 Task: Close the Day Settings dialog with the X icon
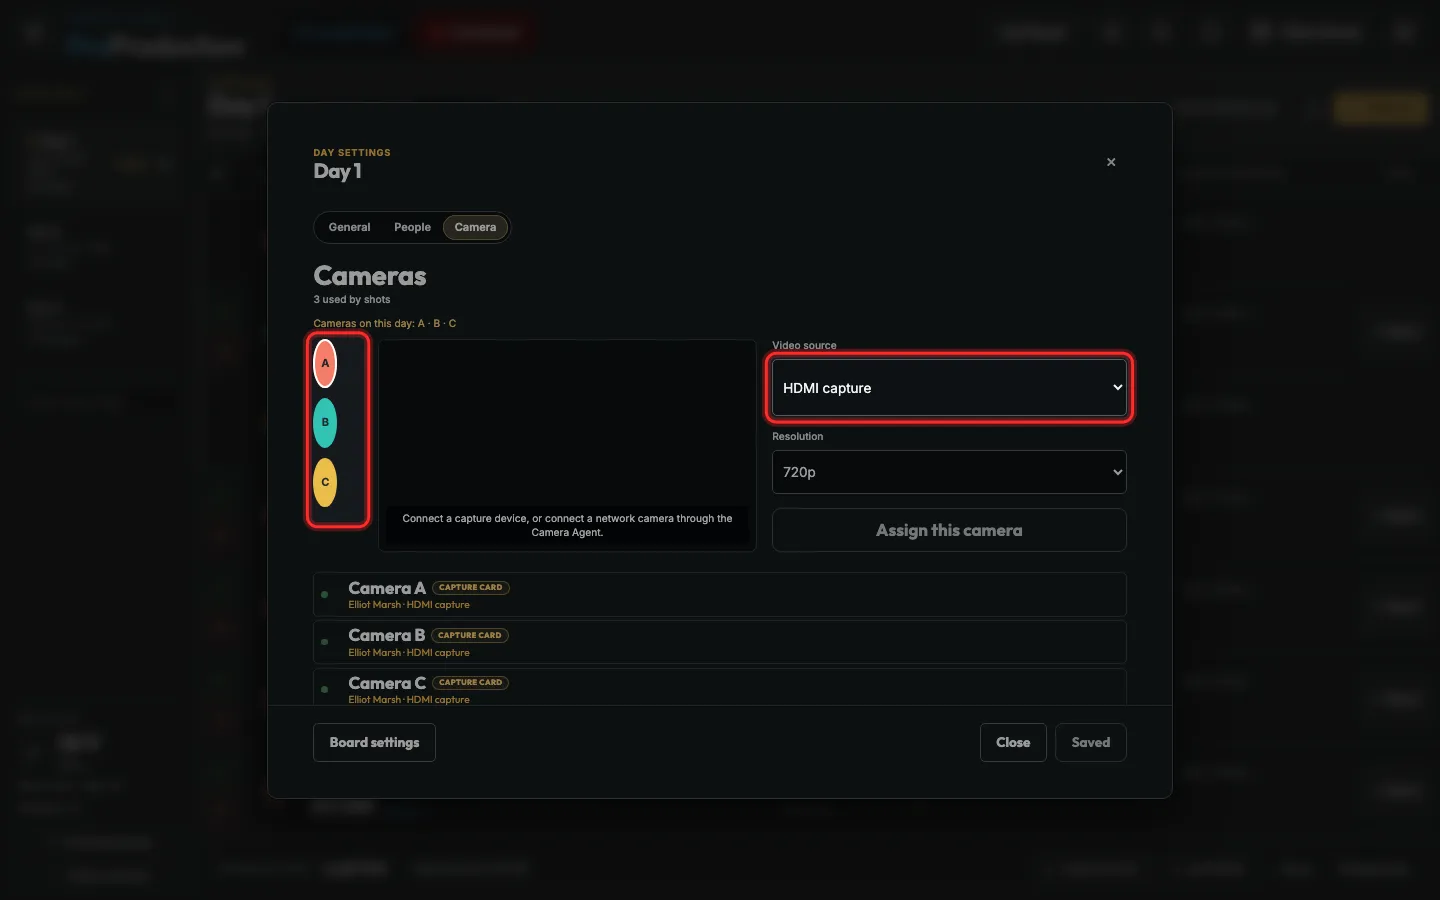click(1111, 162)
